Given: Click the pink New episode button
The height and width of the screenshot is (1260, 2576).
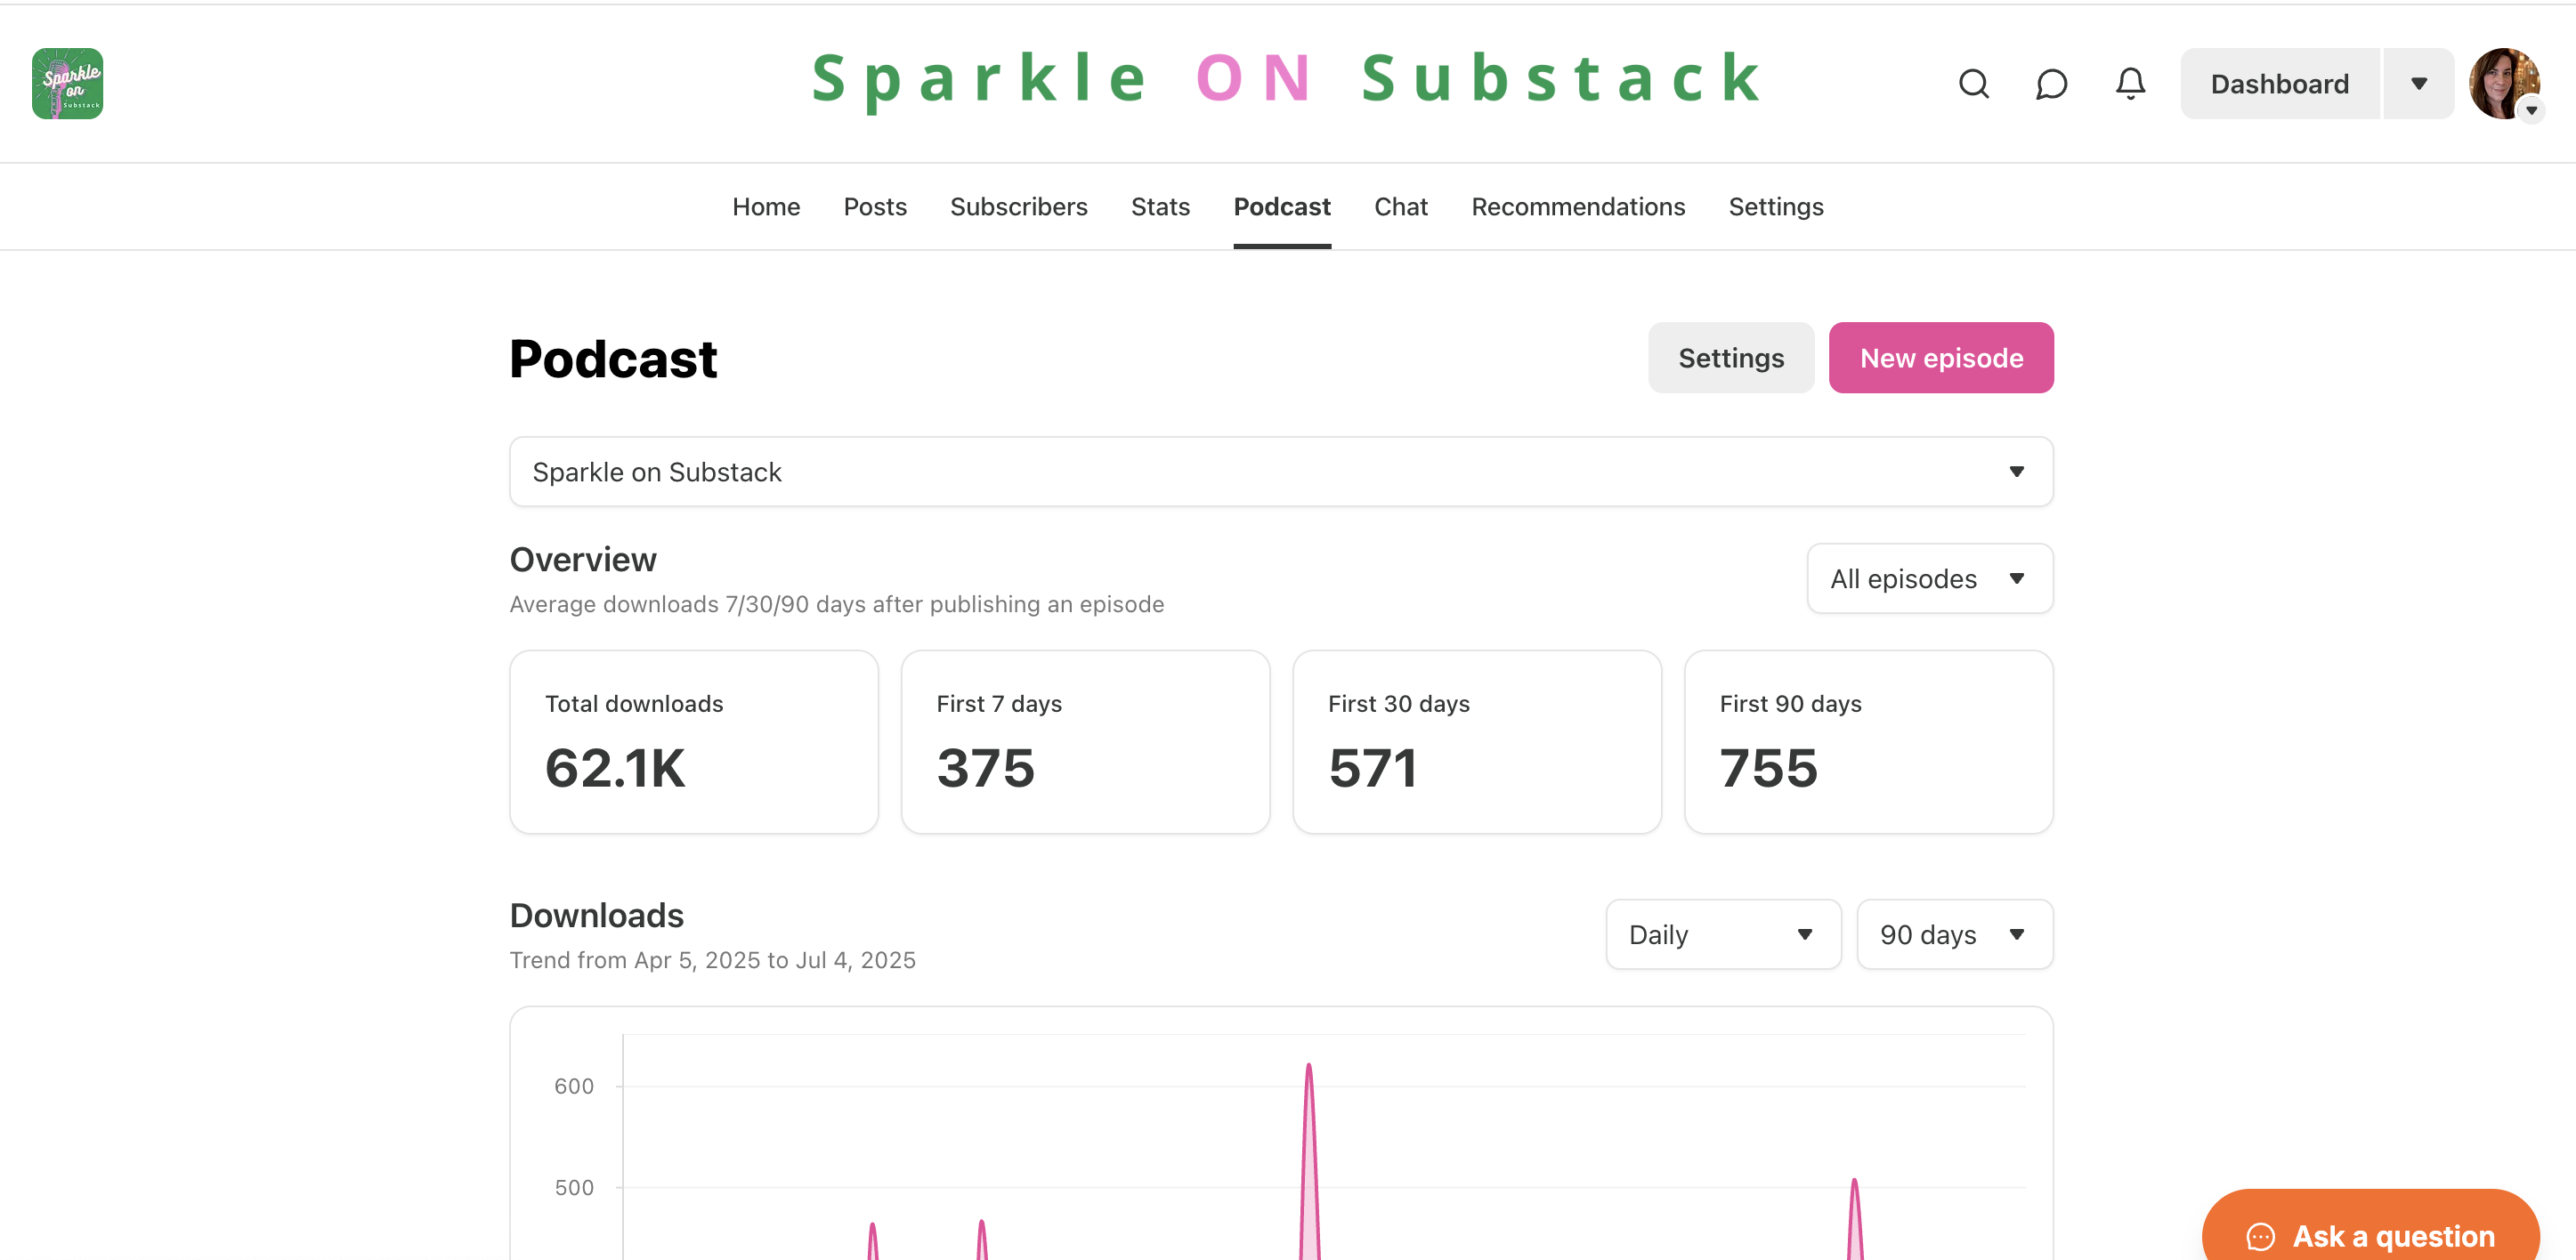Looking at the screenshot, I should (1940, 358).
